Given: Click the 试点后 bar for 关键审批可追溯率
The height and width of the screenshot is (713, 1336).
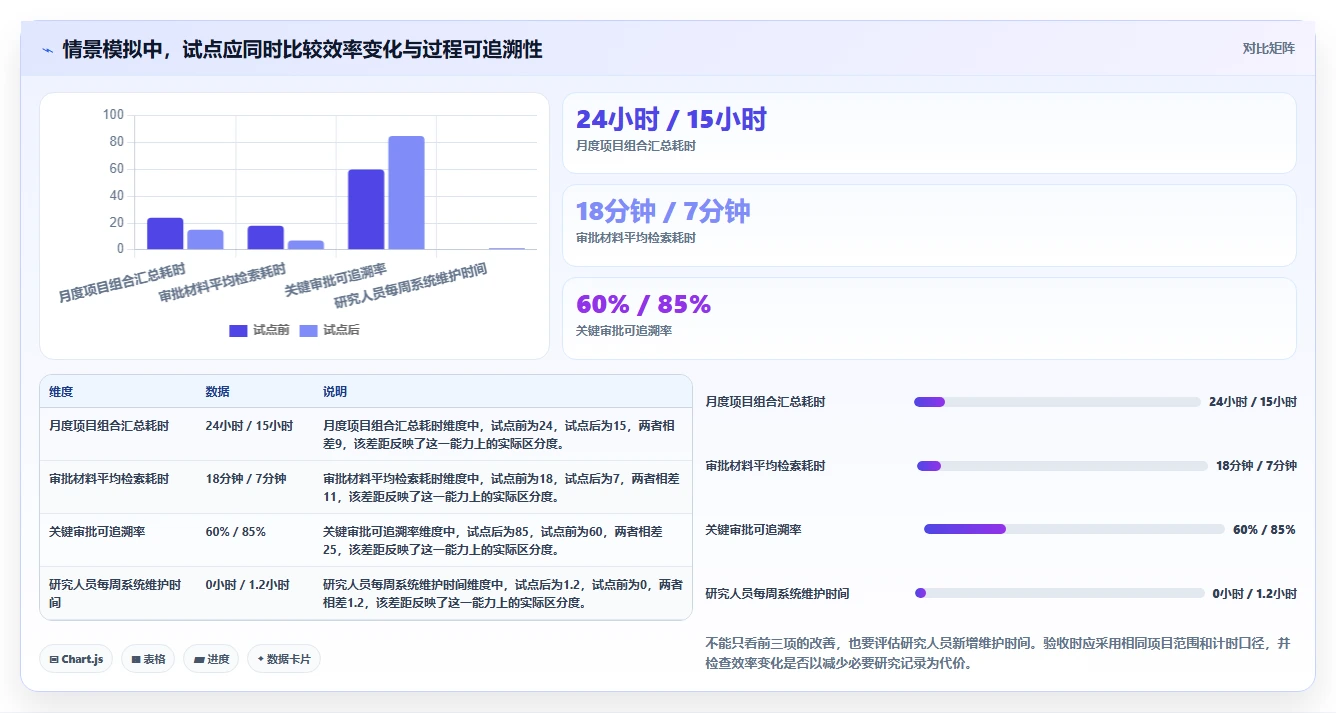Looking at the screenshot, I should 406,192.
